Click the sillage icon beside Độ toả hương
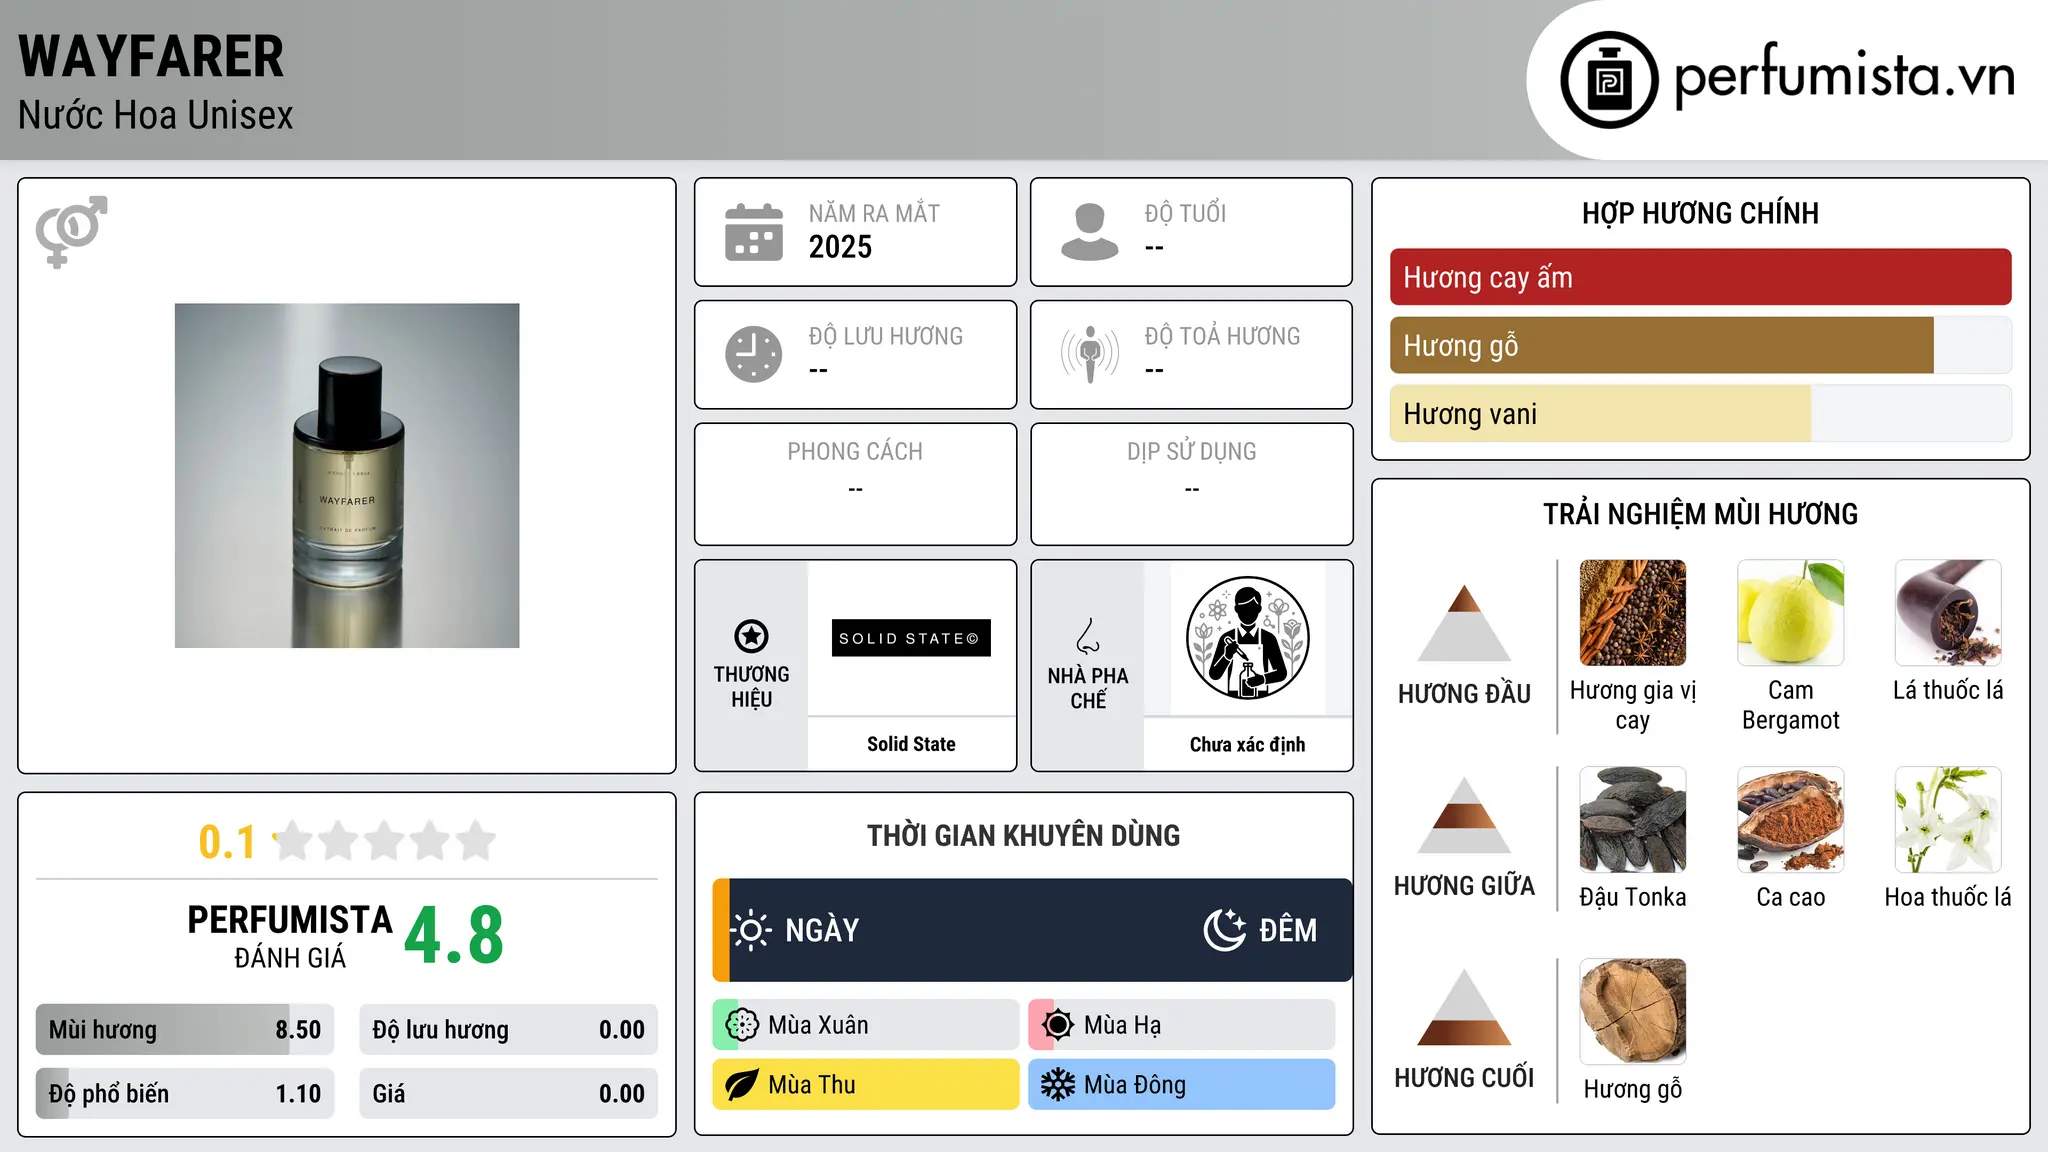This screenshot has height=1152, width=2048. coord(1090,354)
